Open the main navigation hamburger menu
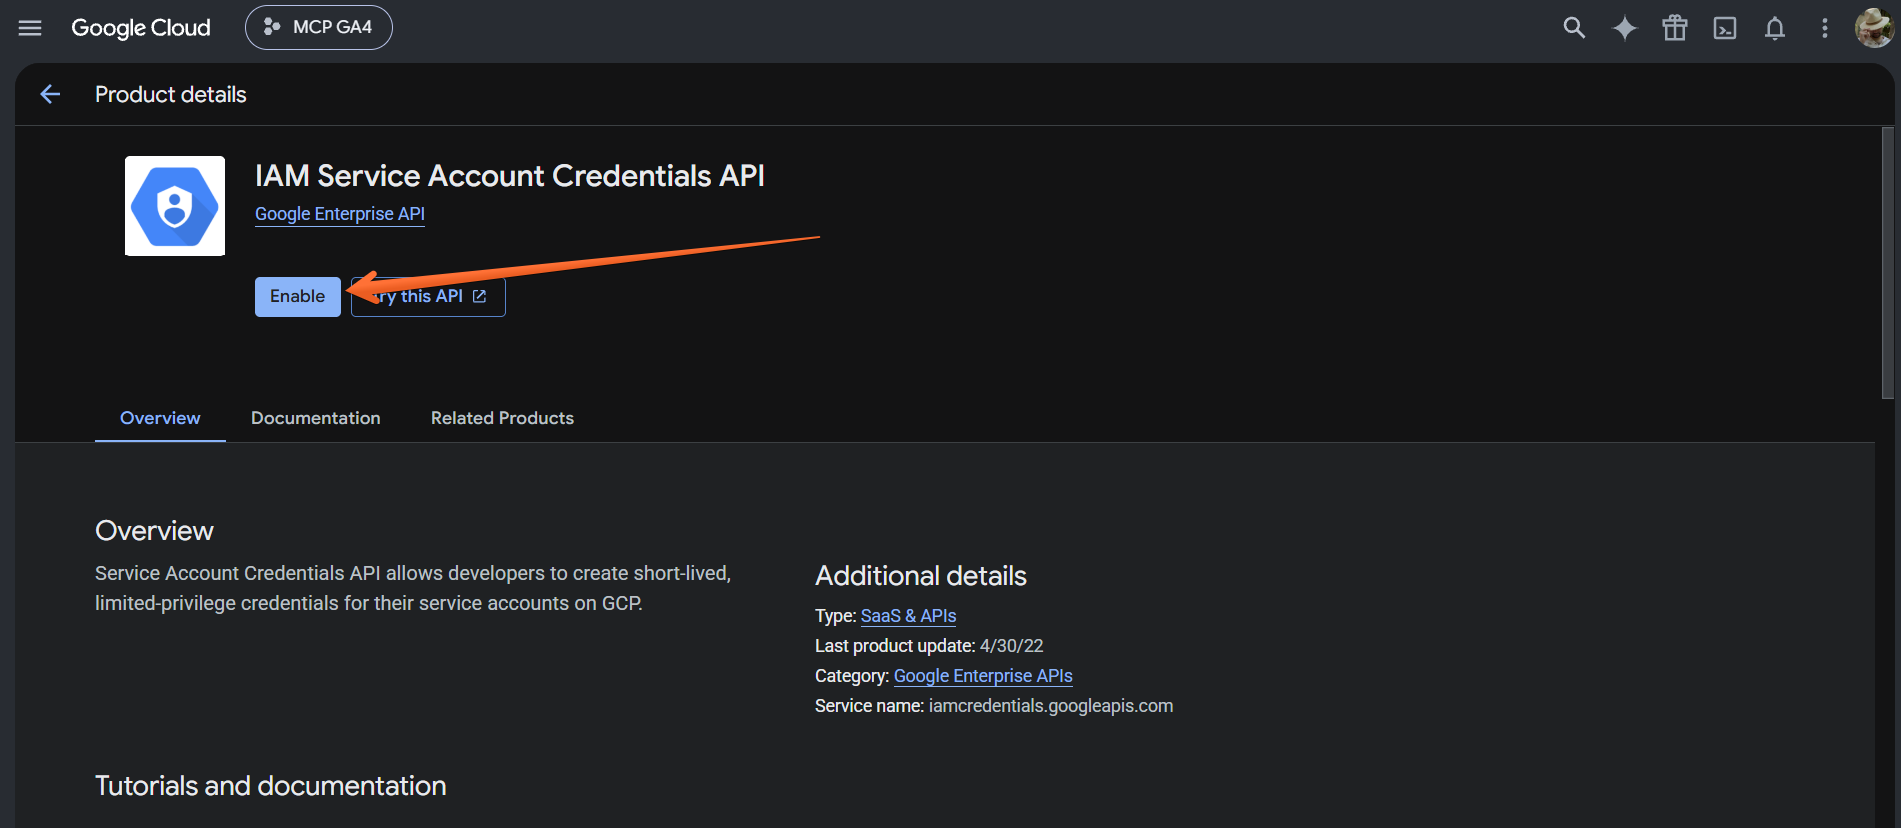 pyautogui.click(x=30, y=28)
